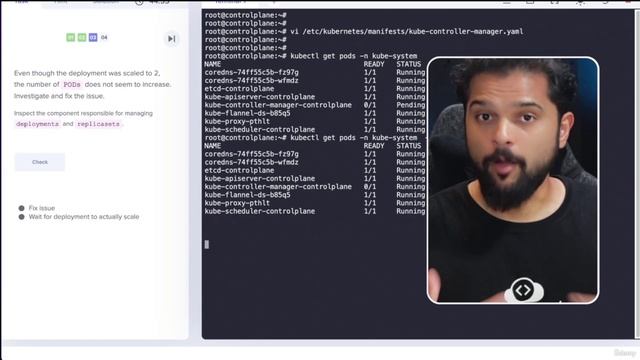Click 'Inspect the component responsible for managing' text
This screenshot has width=640, height=360.
coord(83,113)
